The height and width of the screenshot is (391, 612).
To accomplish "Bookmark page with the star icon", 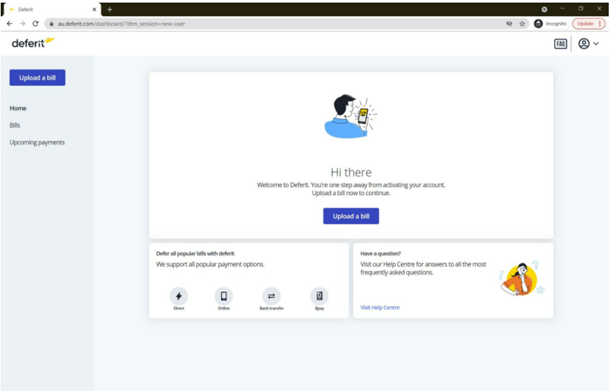I will [522, 24].
